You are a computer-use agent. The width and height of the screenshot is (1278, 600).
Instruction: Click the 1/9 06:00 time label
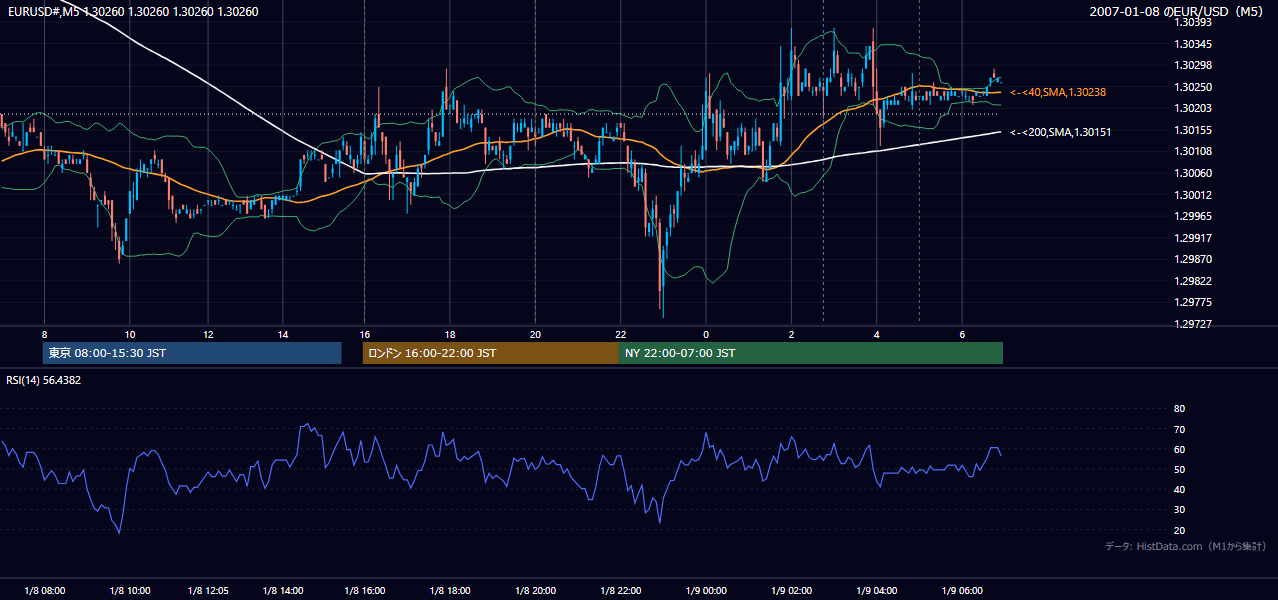tap(962, 590)
